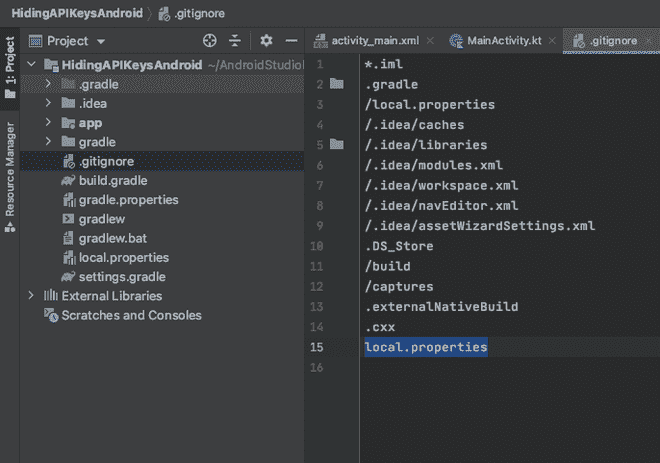Expand the .idea folder
Viewport: 660px width, 463px height.
click(47, 103)
